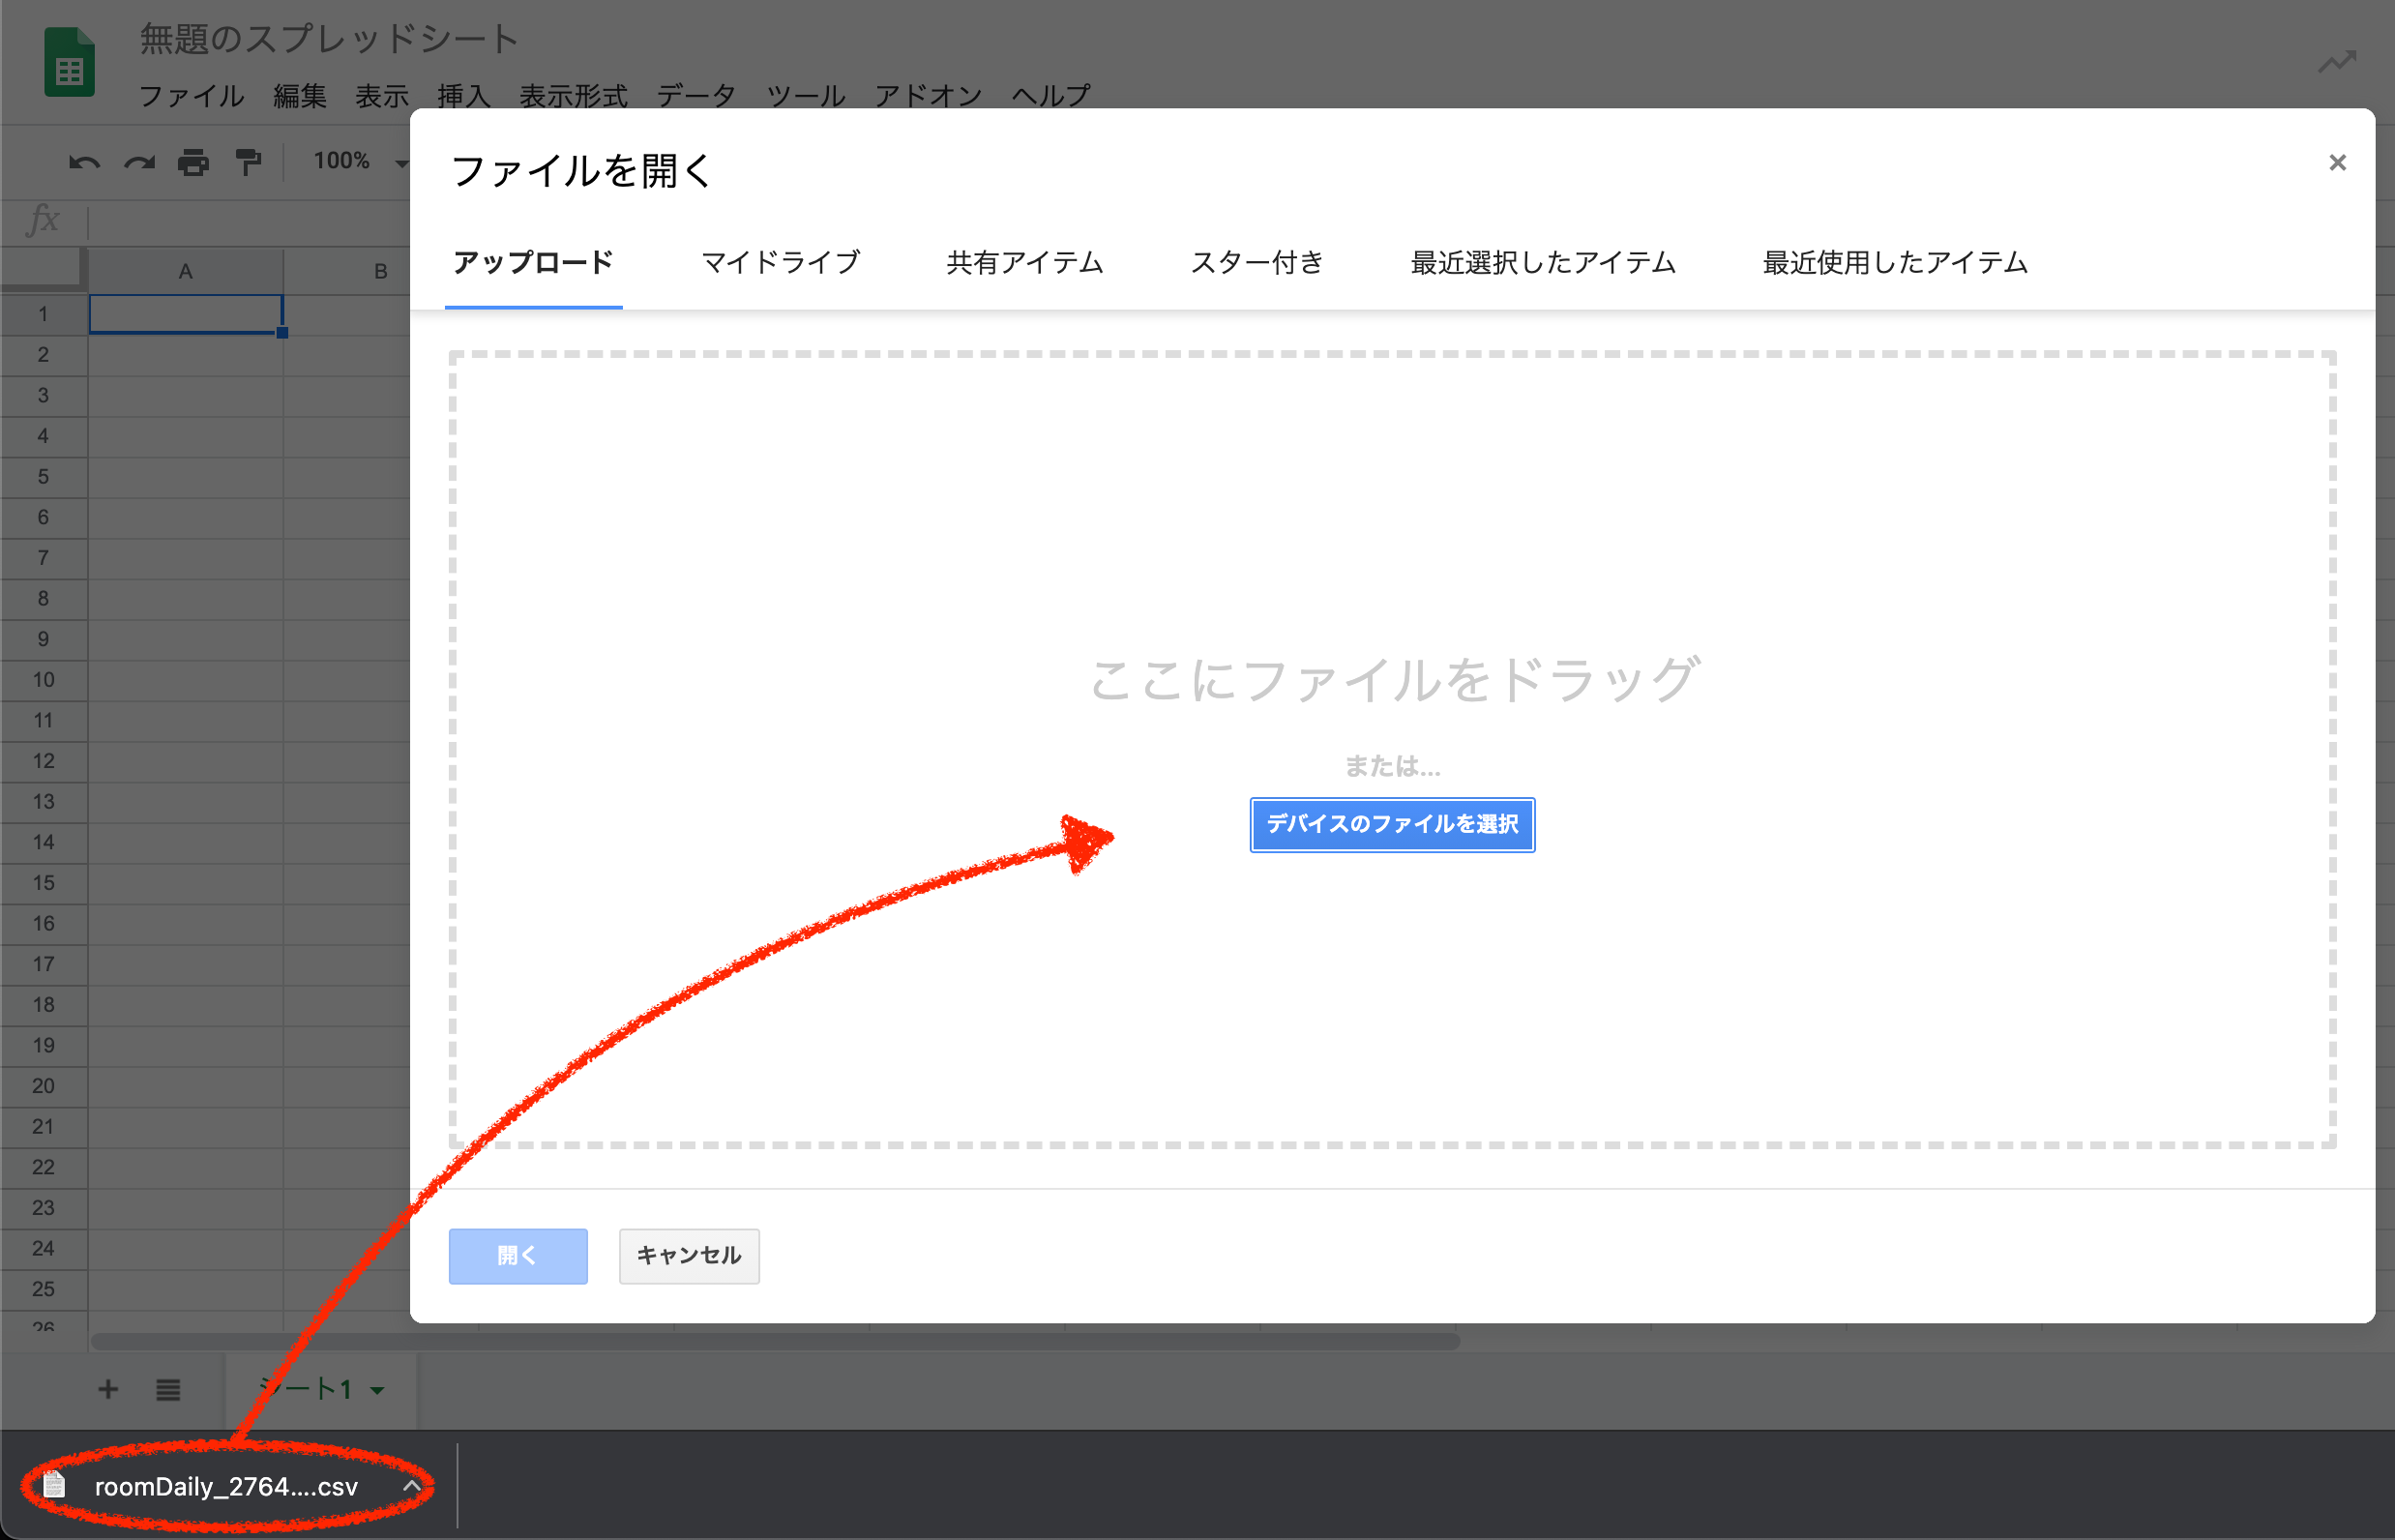2395x1540 pixels.
Task: Select the 最近使用したアイテム tab
Action: (1894, 263)
